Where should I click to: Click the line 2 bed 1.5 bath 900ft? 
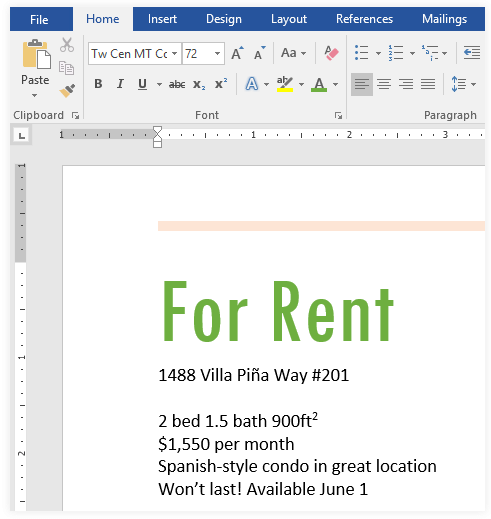(x=238, y=420)
